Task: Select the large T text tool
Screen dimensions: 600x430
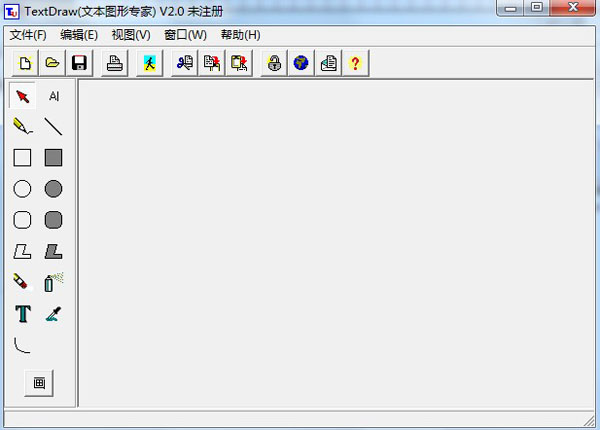Action: (x=22, y=314)
